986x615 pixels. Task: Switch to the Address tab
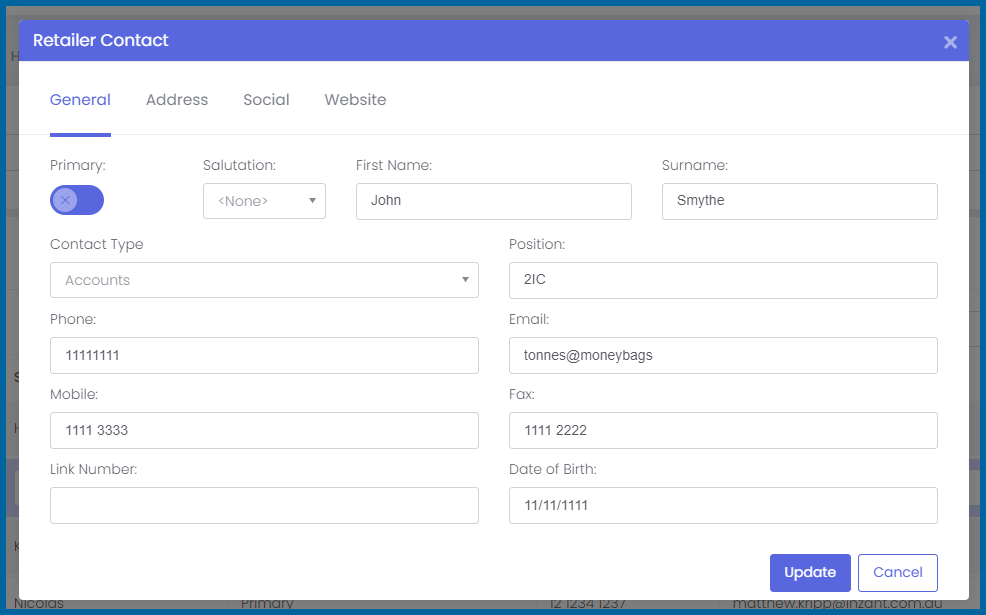tap(177, 100)
